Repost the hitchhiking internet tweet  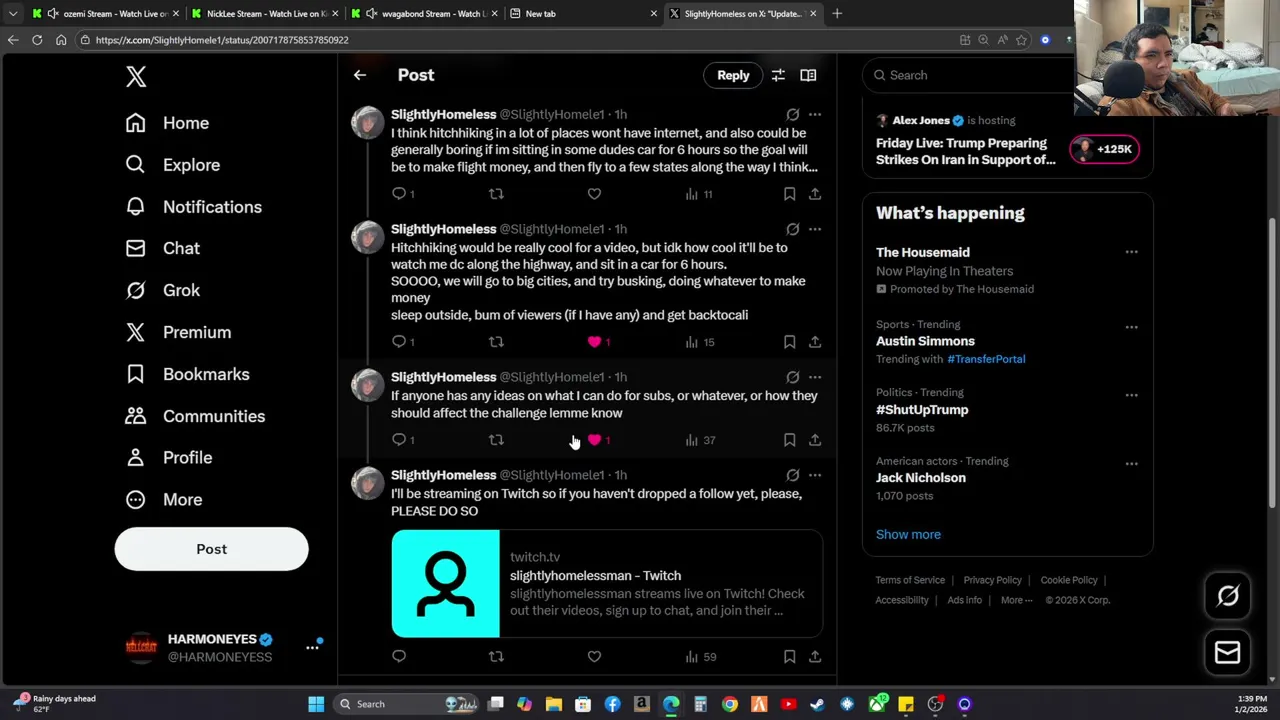coord(496,194)
